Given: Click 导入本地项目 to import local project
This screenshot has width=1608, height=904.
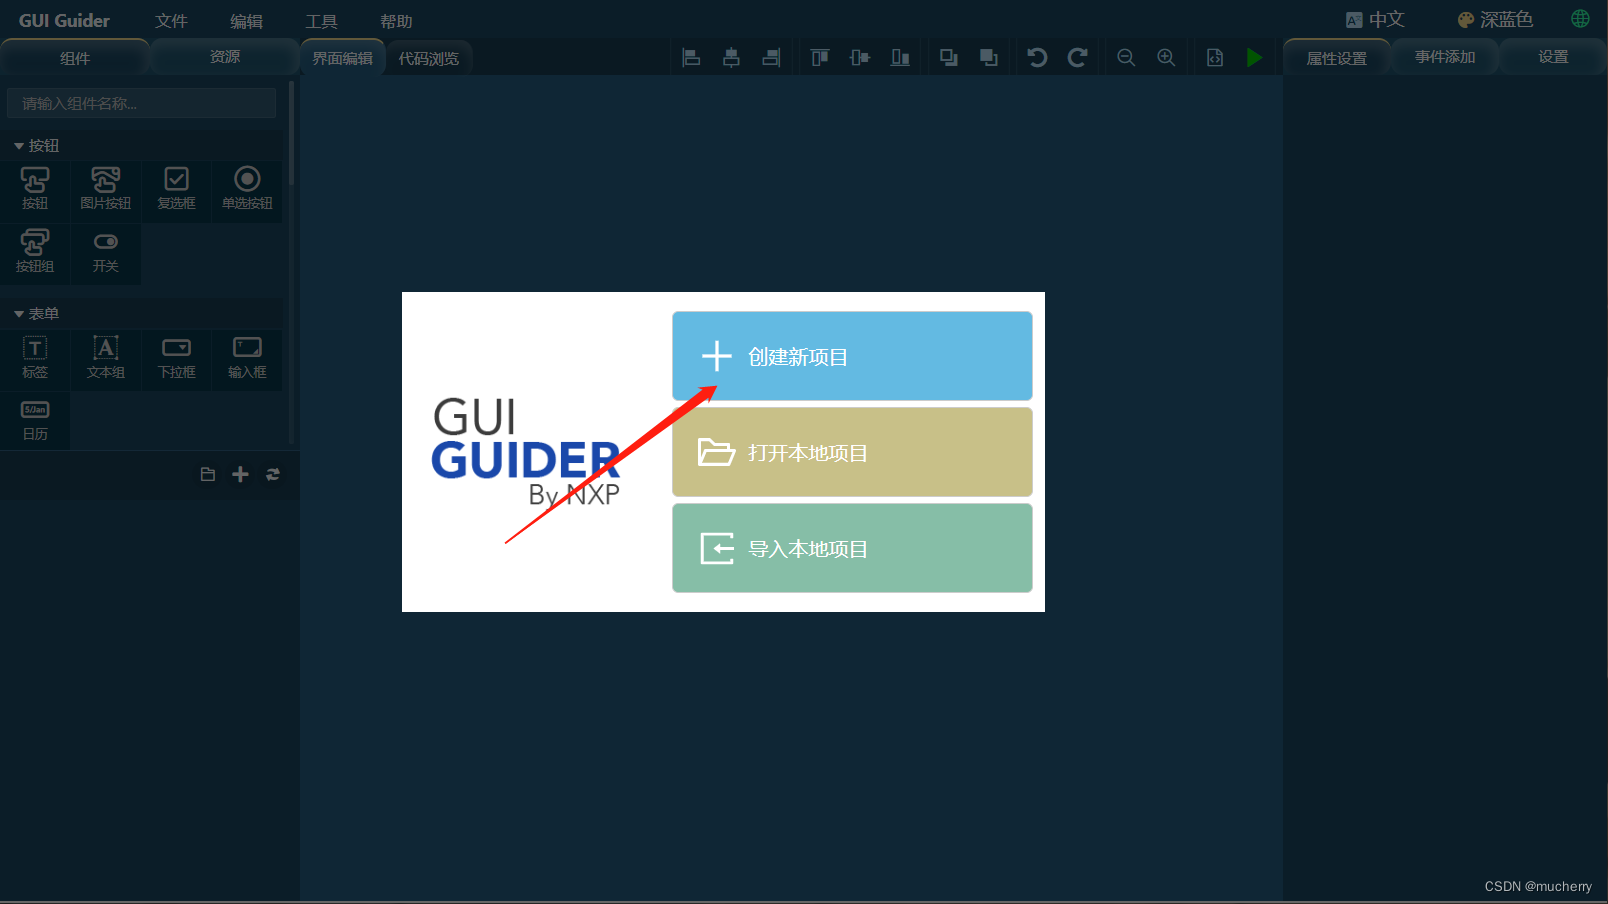Looking at the screenshot, I should click(x=852, y=548).
